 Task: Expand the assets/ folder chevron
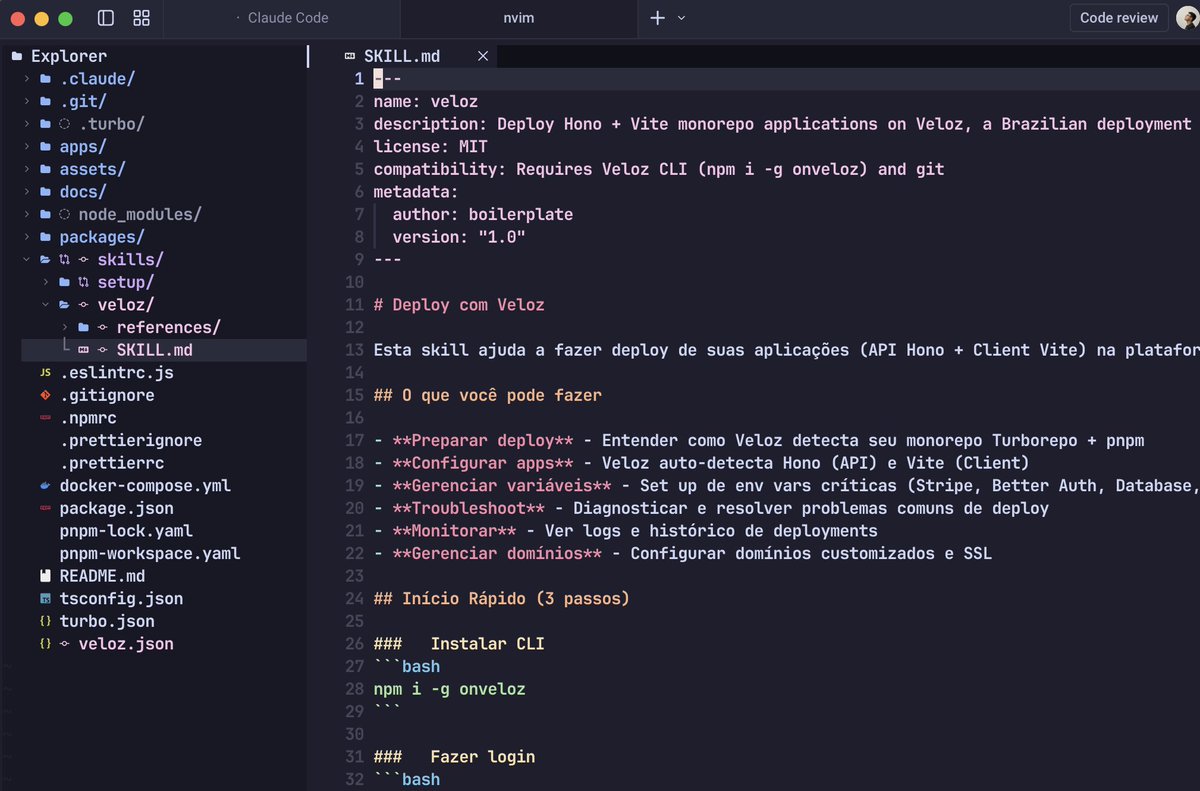(x=27, y=169)
